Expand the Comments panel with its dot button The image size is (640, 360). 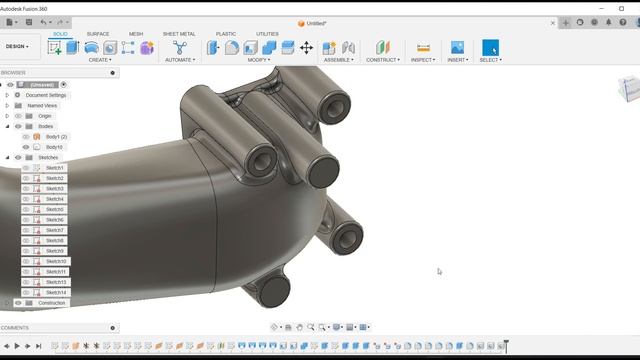pyautogui.click(x=113, y=328)
